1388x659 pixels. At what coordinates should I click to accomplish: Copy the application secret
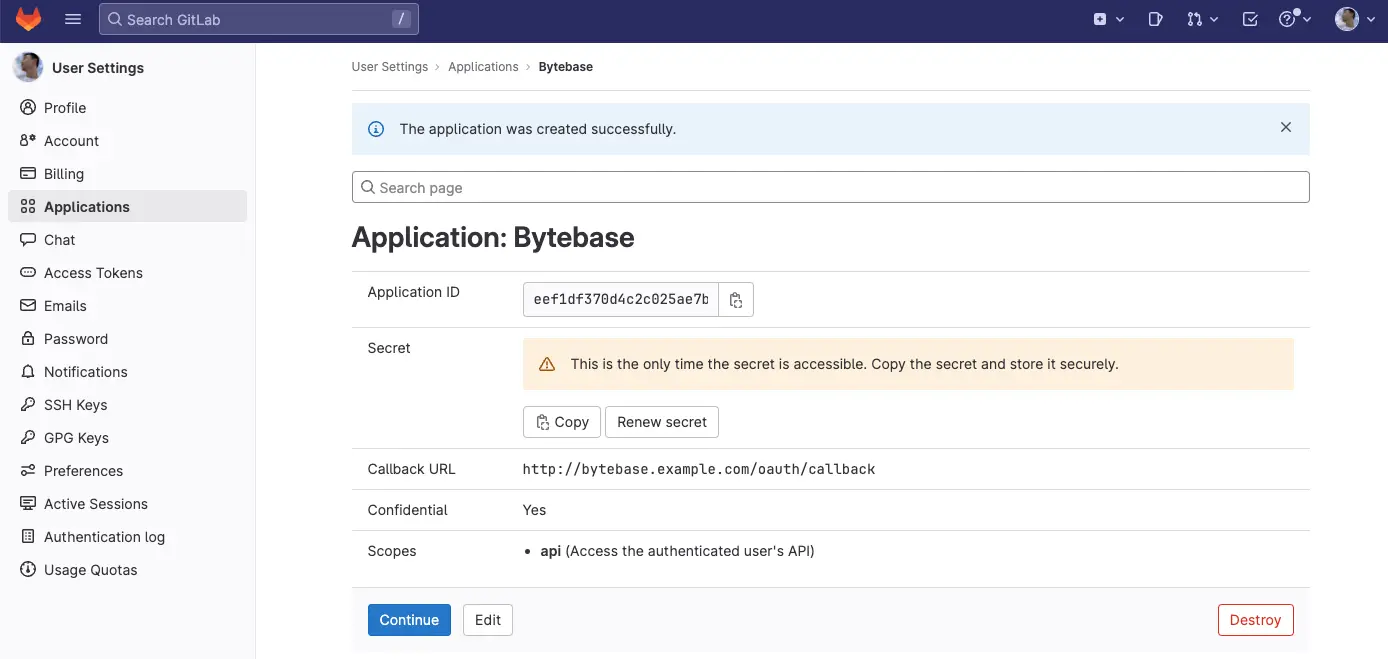(562, 422)
